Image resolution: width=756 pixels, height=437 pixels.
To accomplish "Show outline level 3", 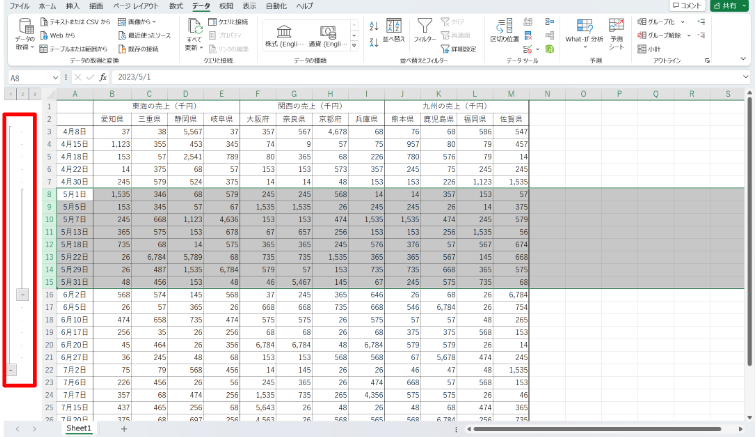I will pyautogui.click(x=35, y=94).
